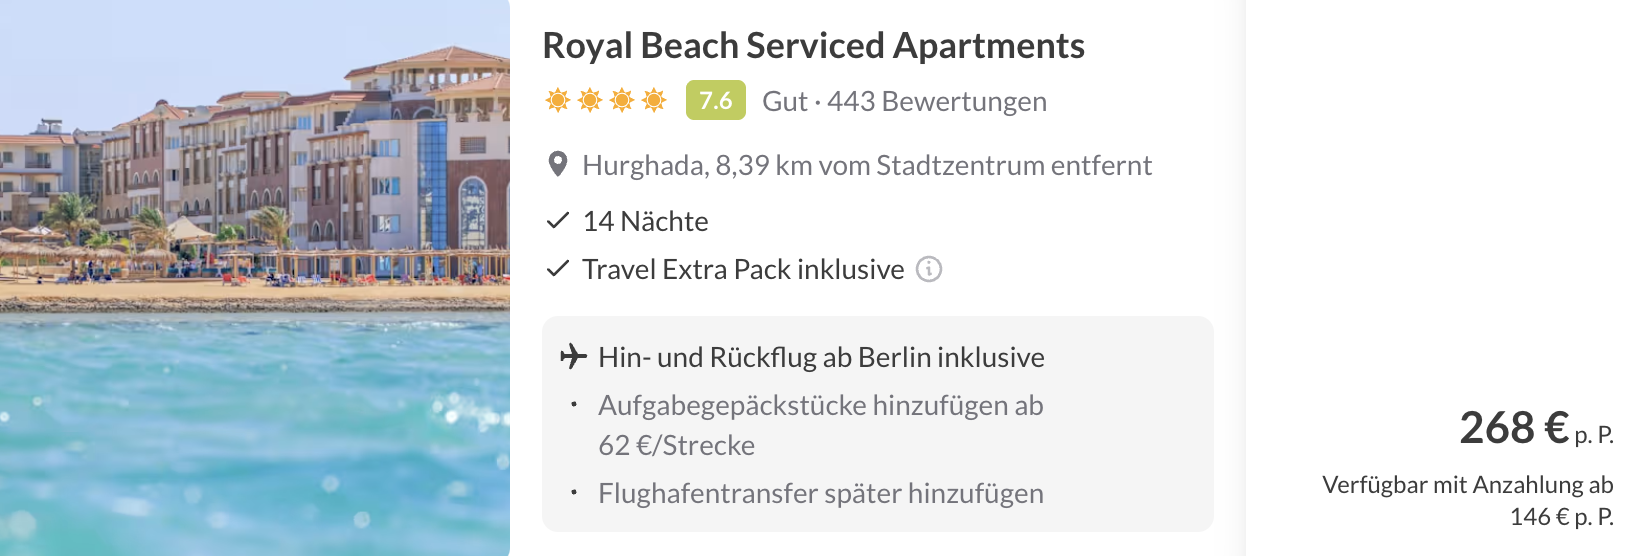1636x556 pixels.
Task: Click the location pin icon
Action: click(x=558, y=165)
